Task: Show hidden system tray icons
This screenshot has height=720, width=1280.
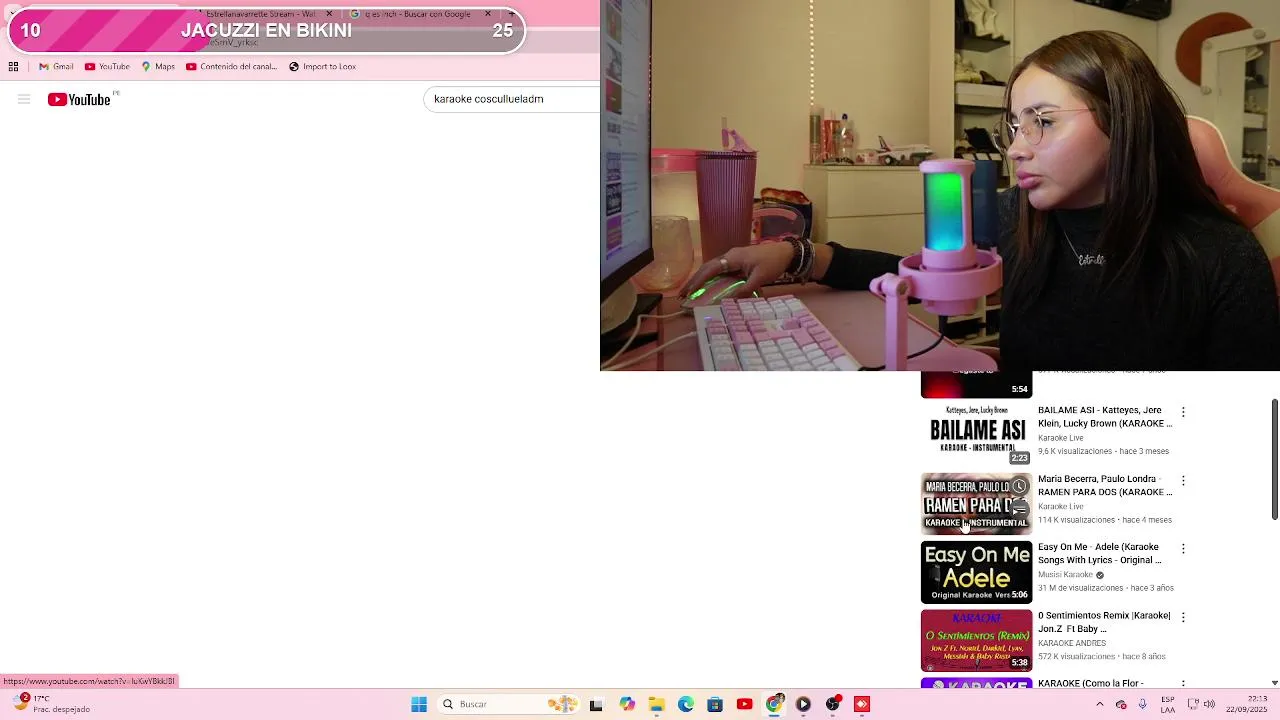Action: (1100, 704)
